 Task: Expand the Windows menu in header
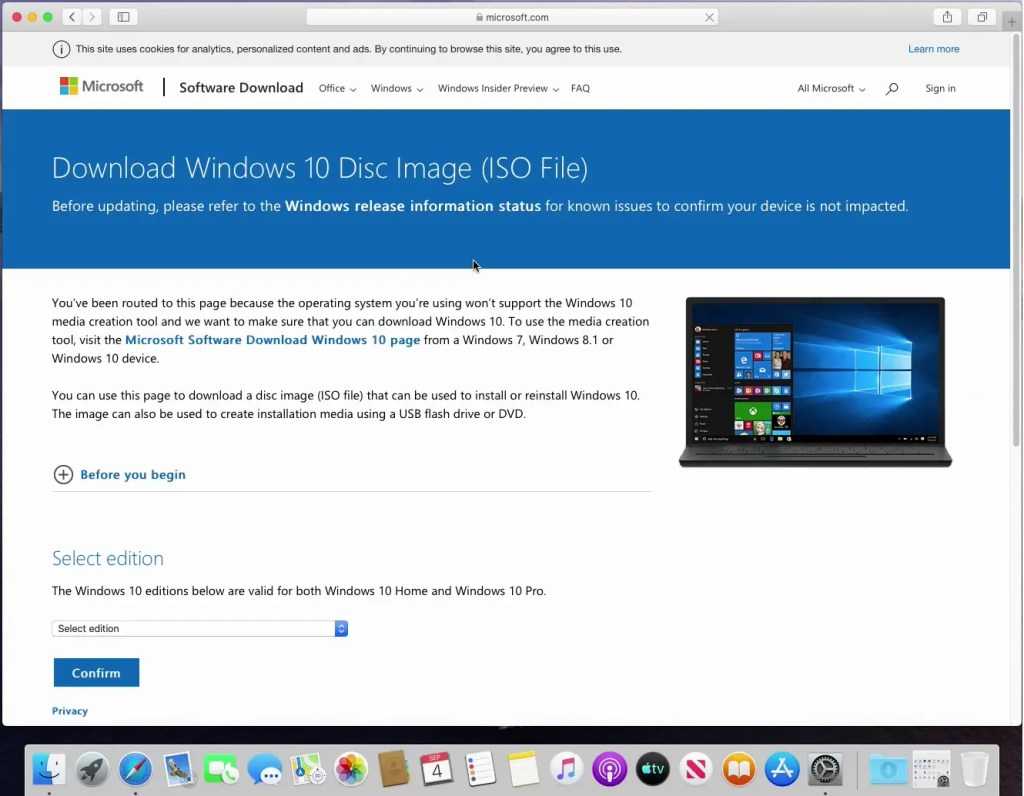[x=396, y=89]
